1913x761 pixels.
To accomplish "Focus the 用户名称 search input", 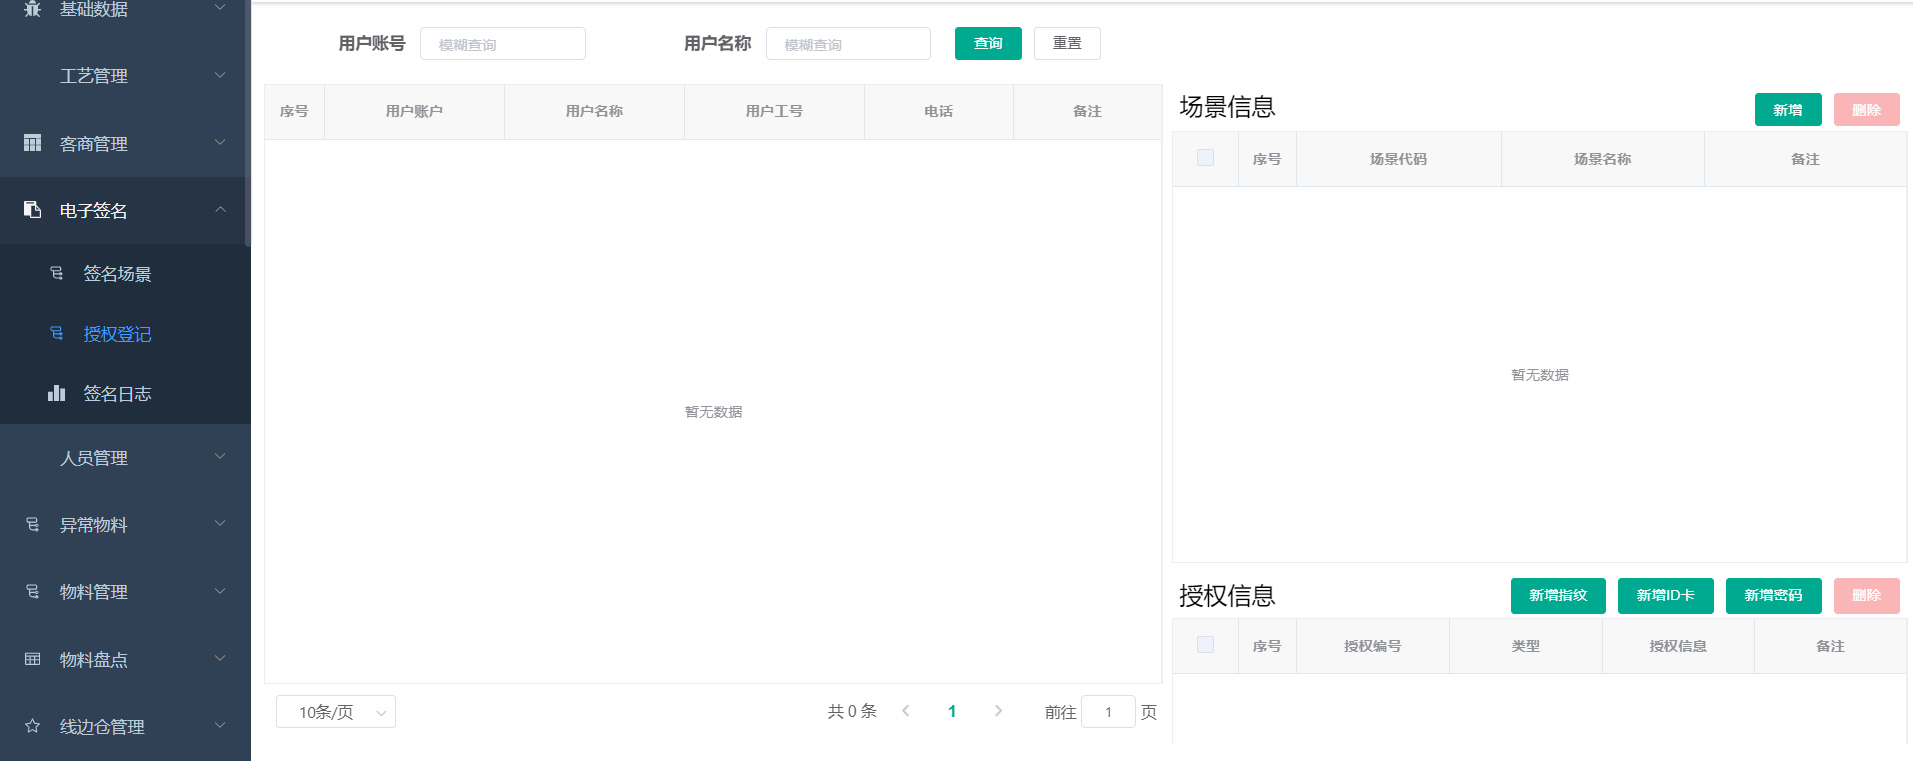I will tap(848, 44).
